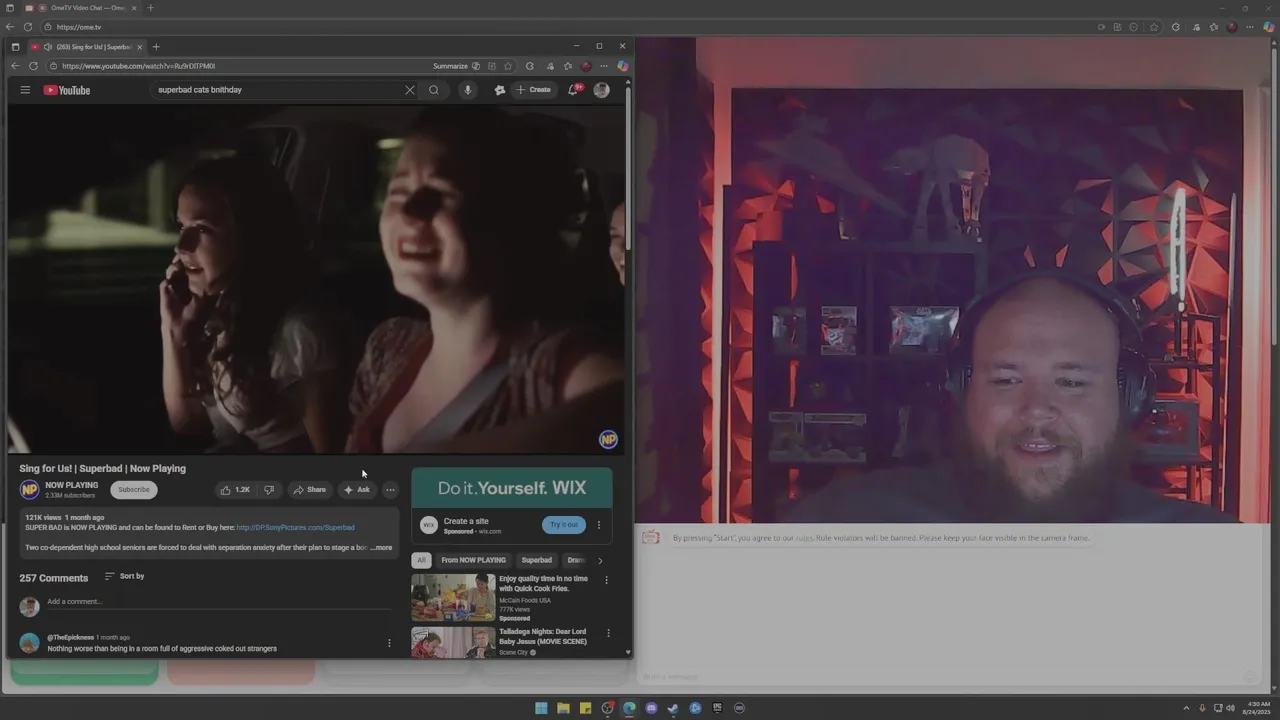Open options for TheEpickness comment
The image size is (1280, 720).
(x=389, y=643)
